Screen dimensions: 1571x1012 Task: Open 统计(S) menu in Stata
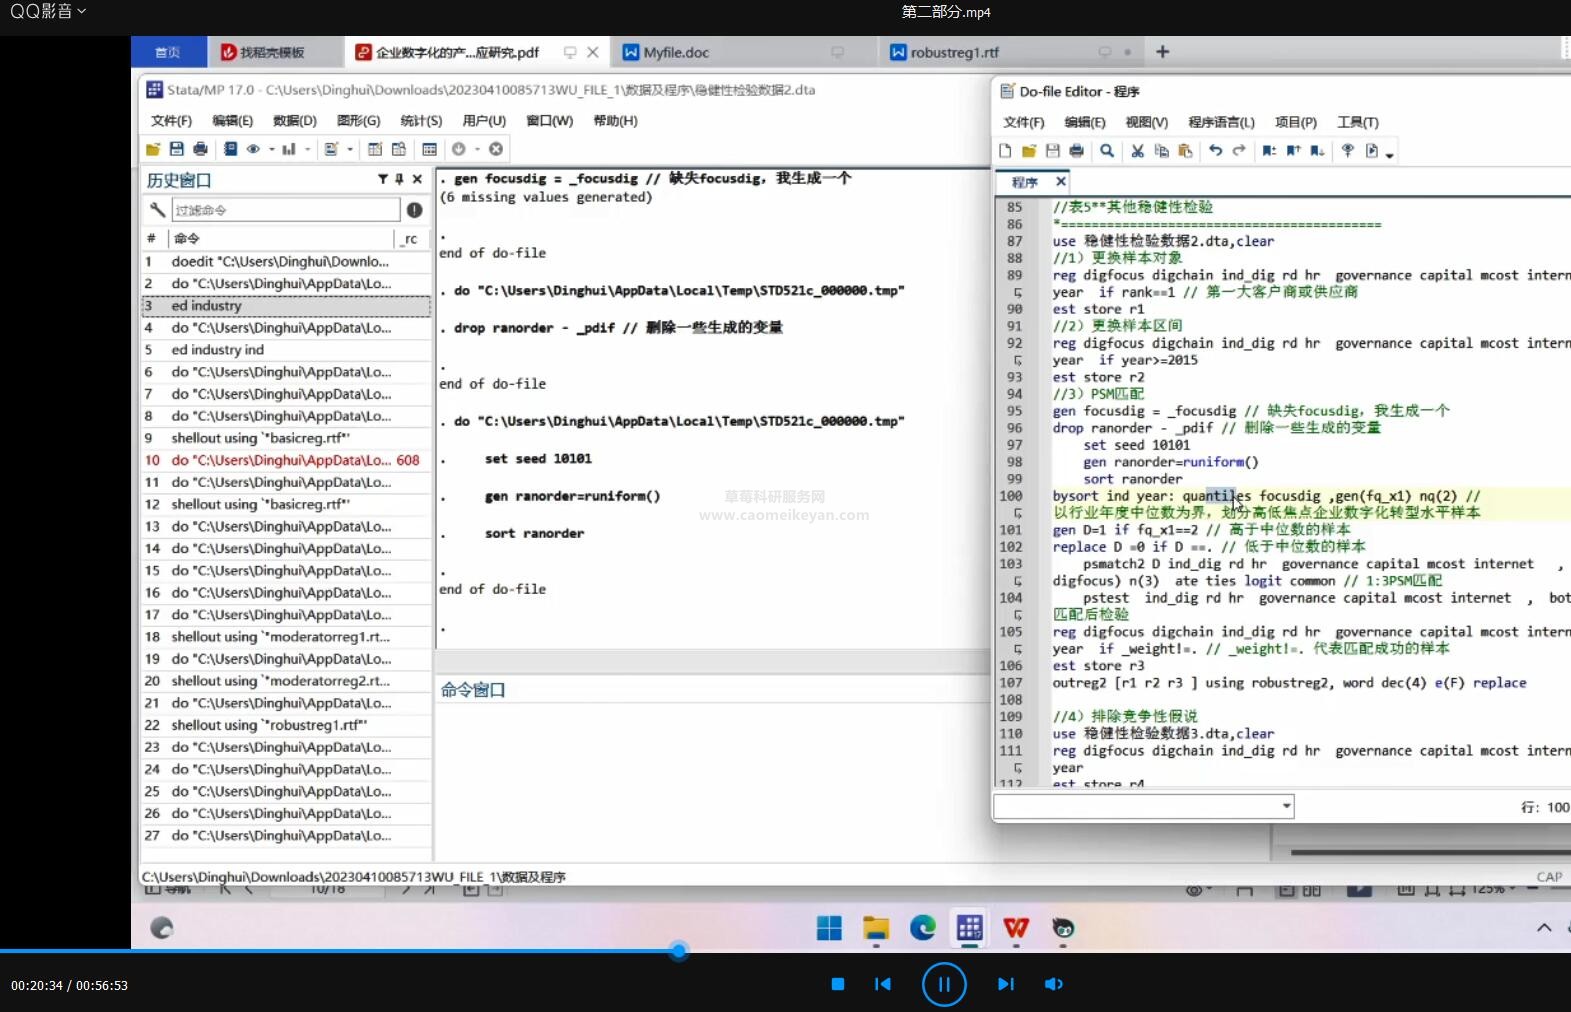click(421, 120)
